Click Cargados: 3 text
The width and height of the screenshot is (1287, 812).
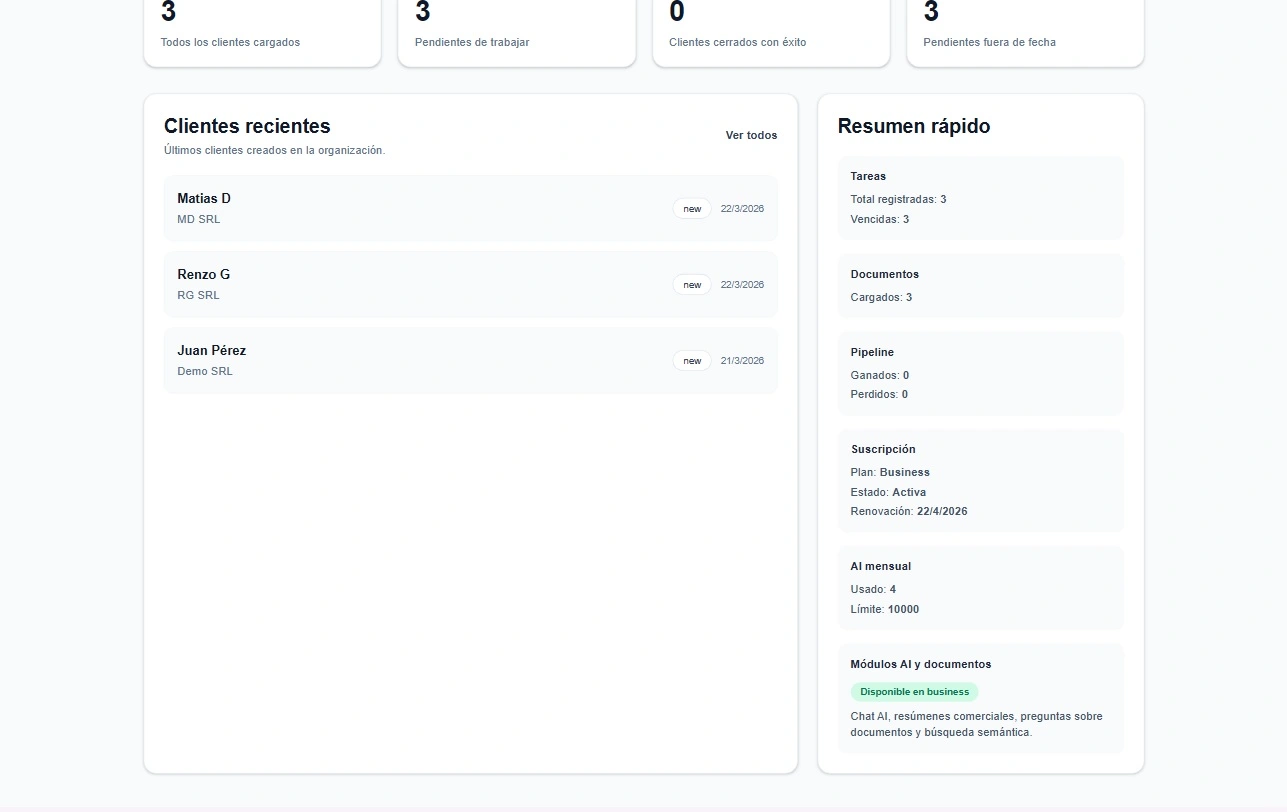point(881,297)
